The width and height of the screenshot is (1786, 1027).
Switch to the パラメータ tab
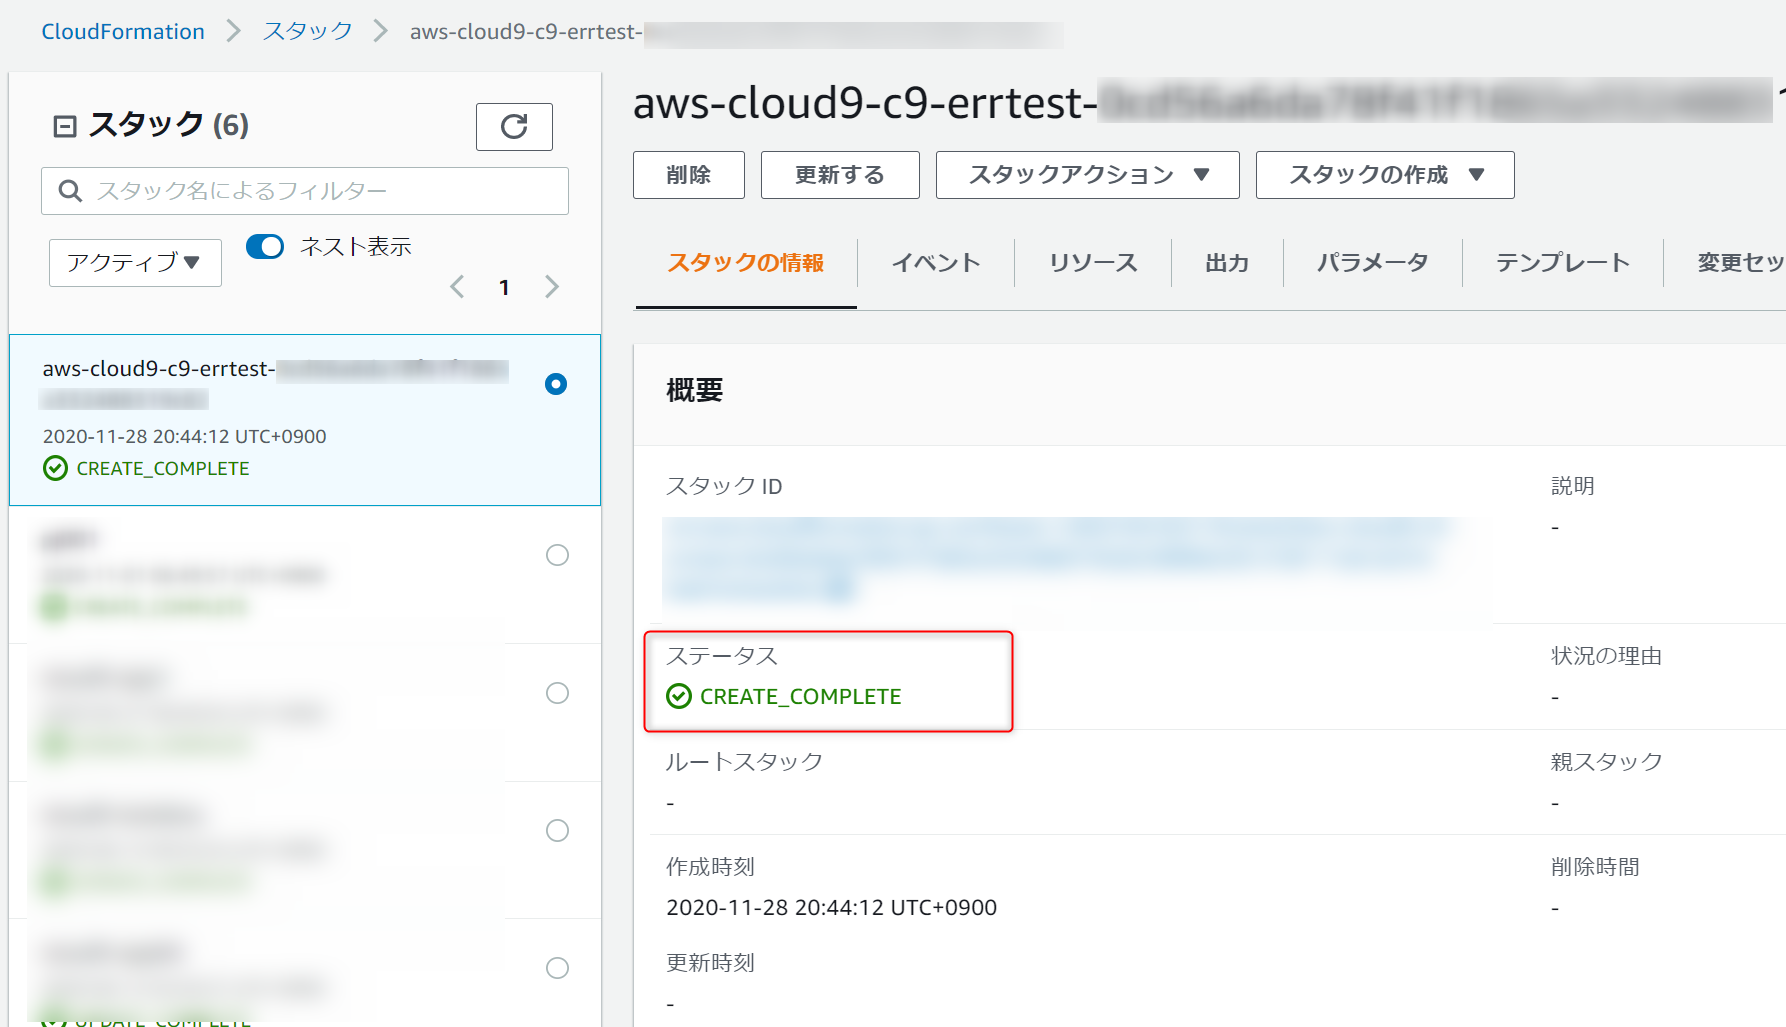point(1372,263)
